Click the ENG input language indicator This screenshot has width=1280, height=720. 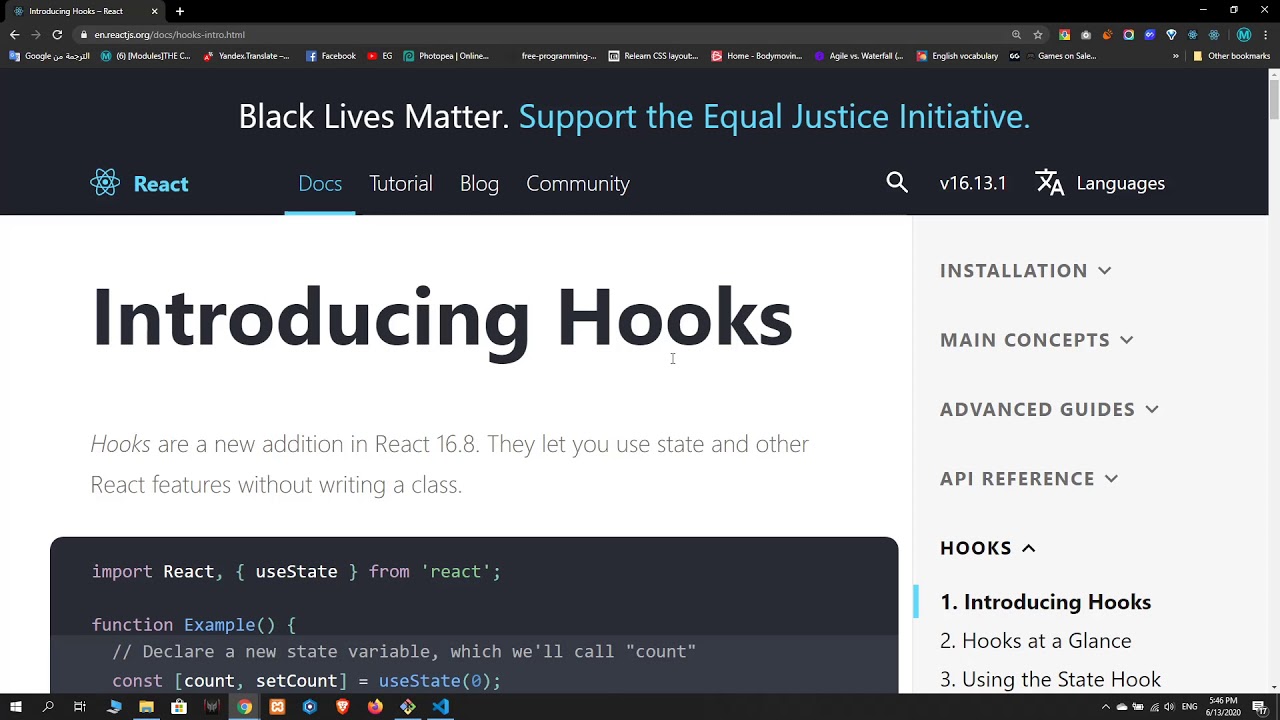tap(1189, 707)
